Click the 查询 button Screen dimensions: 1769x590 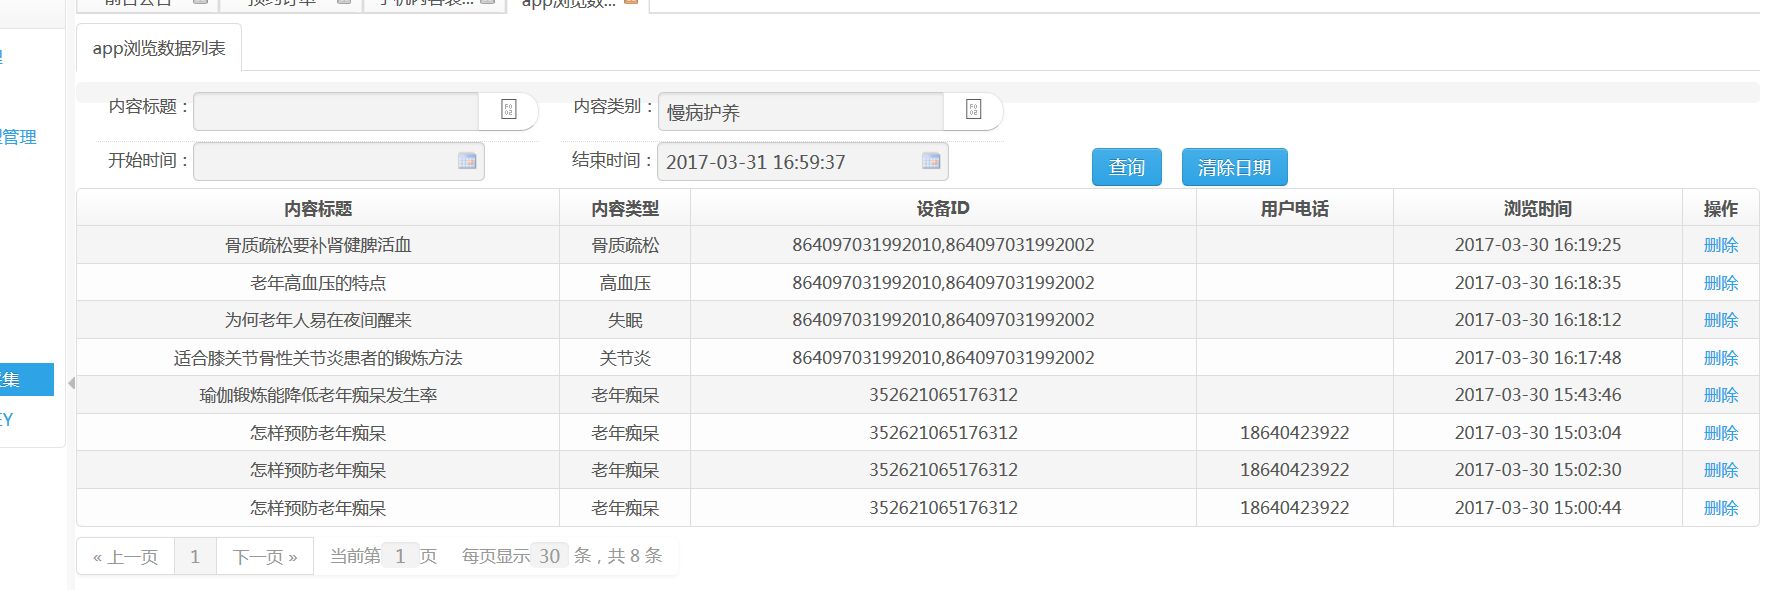1126,167
